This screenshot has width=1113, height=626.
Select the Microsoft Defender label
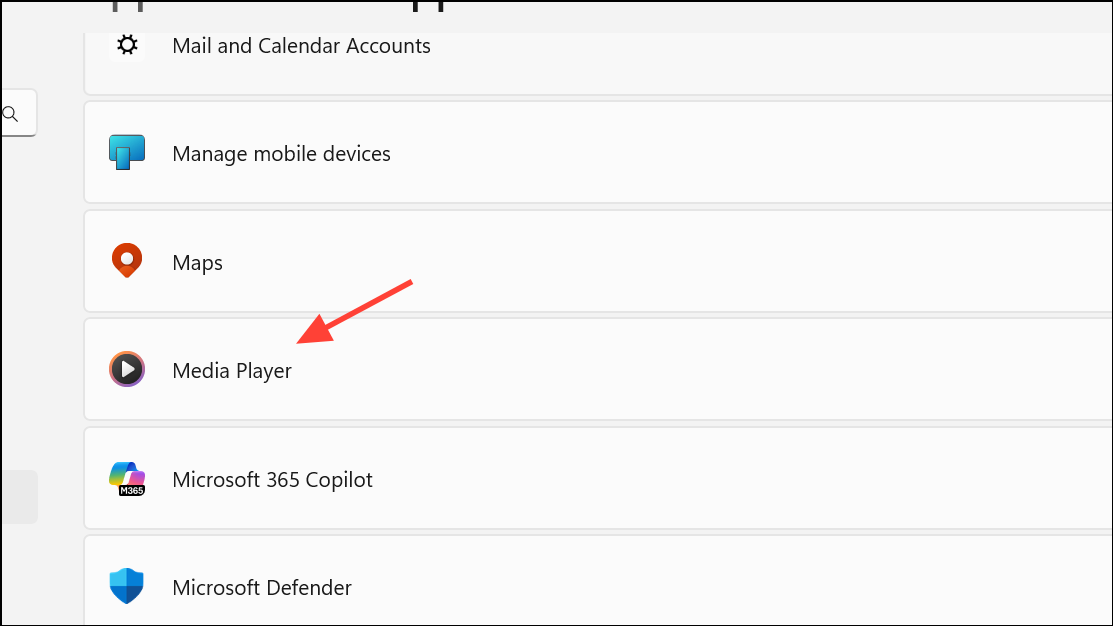click(262, 588)
